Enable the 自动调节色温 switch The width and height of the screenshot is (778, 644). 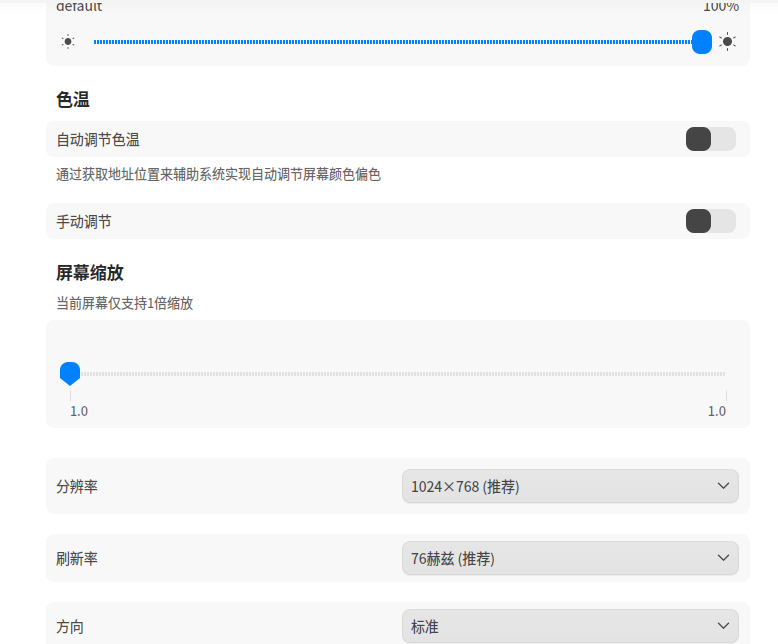(711, 139)
